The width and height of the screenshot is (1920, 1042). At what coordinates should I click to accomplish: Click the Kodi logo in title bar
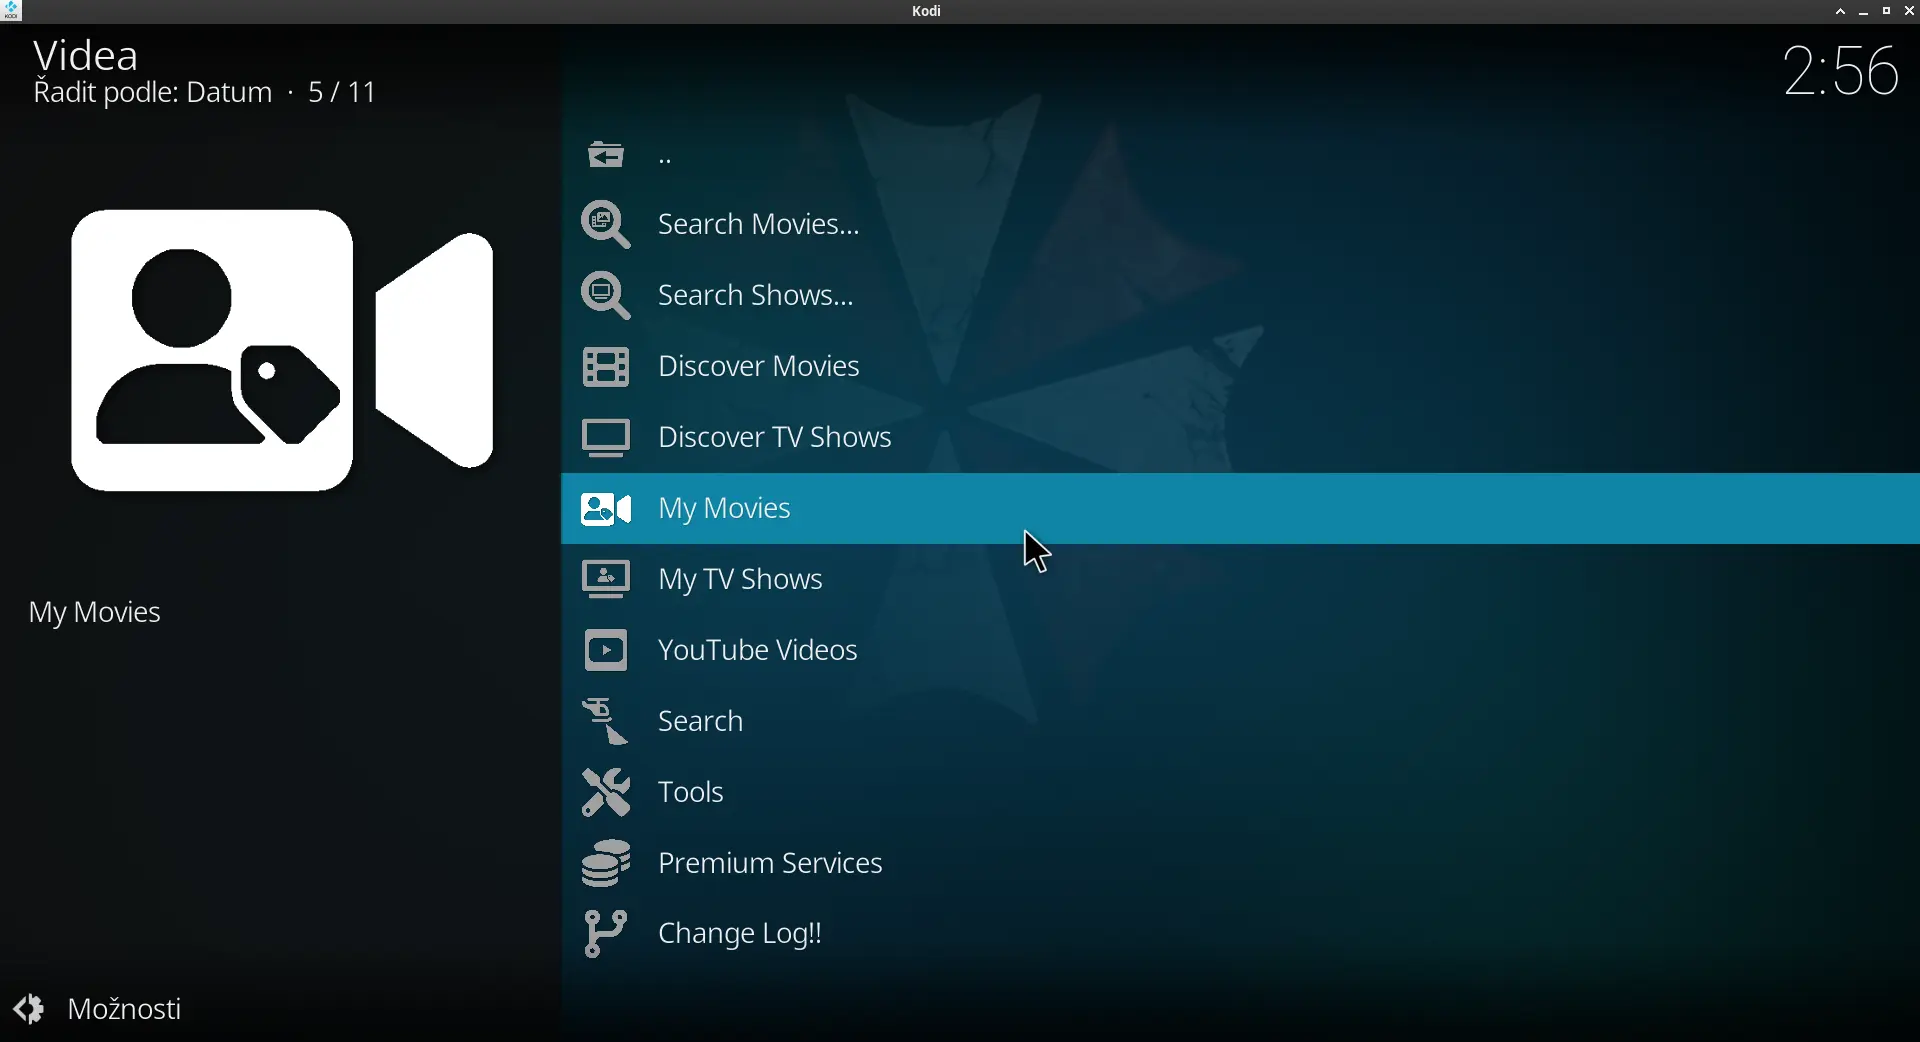tap(12, 12)
